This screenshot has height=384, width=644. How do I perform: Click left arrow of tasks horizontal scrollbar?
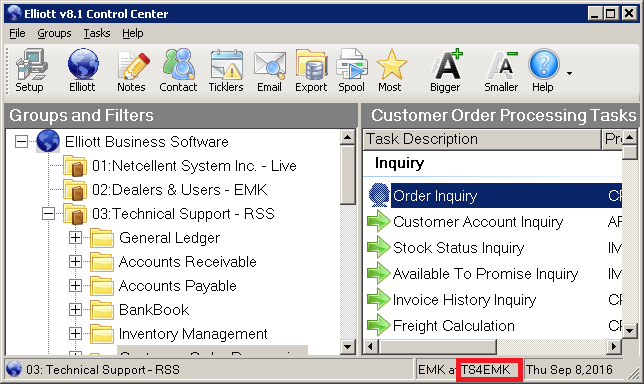click(370, 347)
